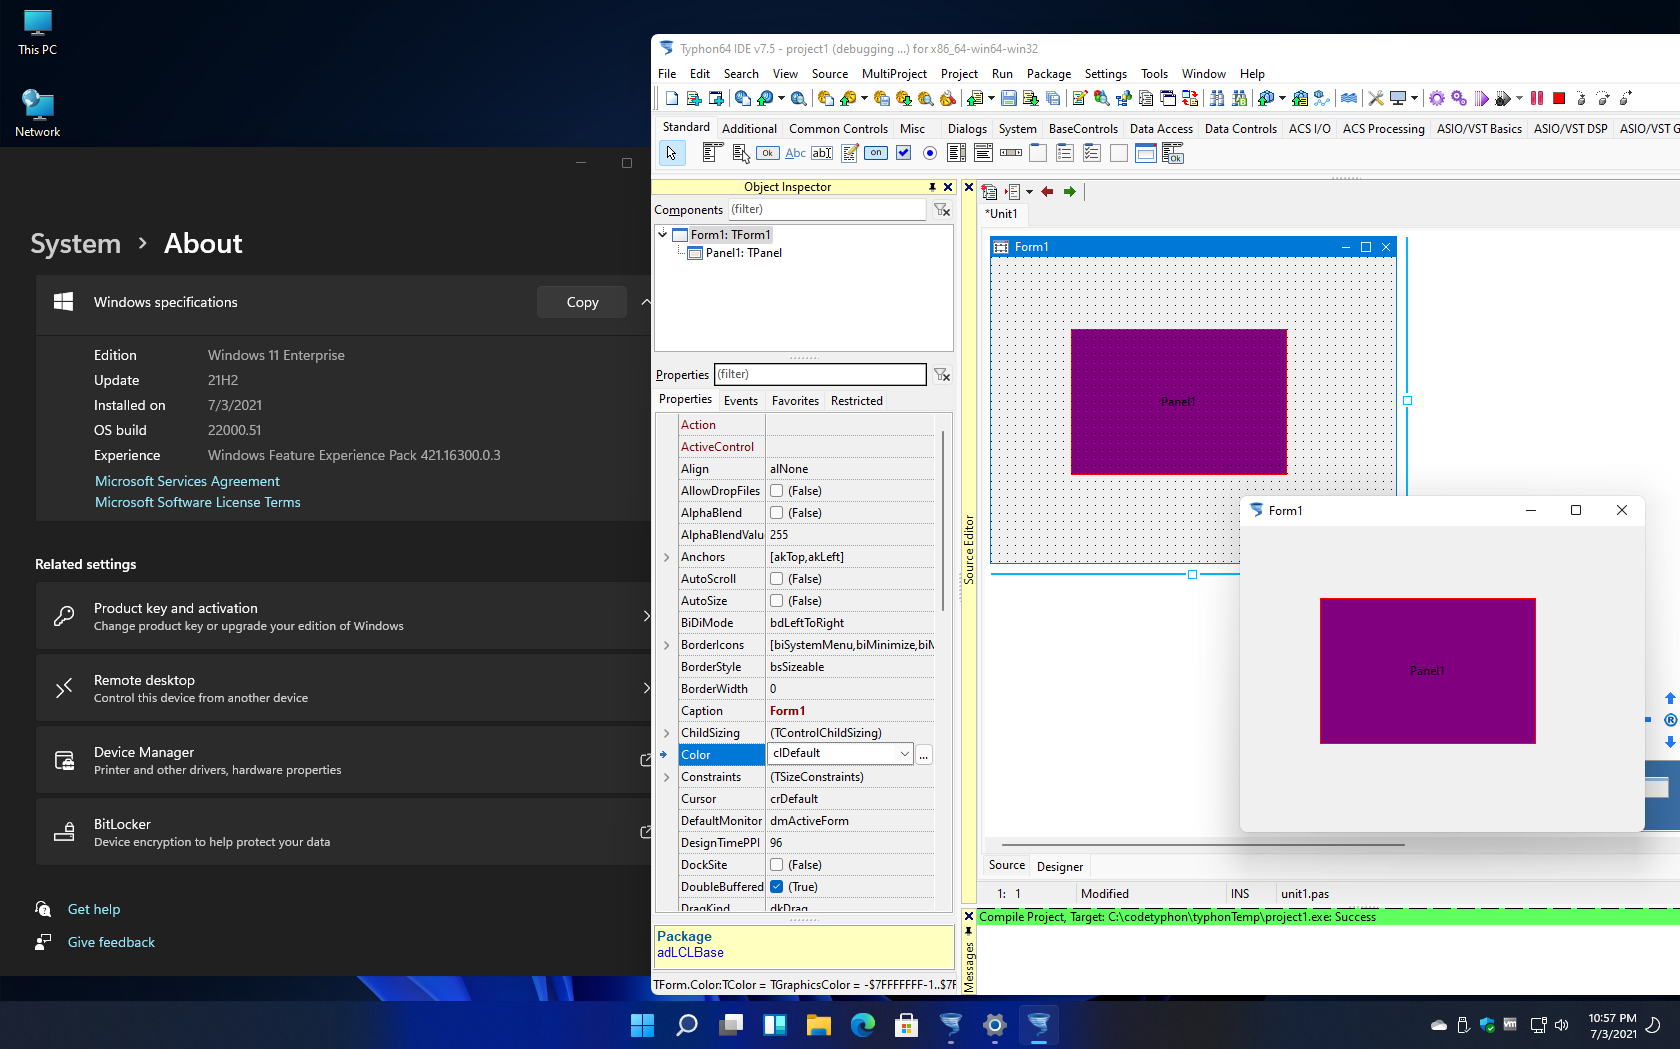The width and height of the screenshot is (1680, 1049).
Task: Click the purple settings gear toolbar icon
Action: tap(1437, 98)
